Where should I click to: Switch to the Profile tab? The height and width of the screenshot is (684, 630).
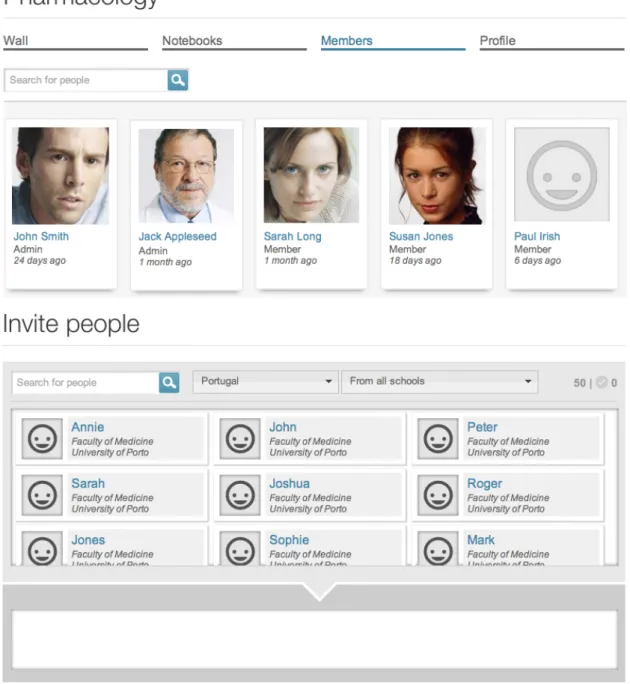click(552, 42)
